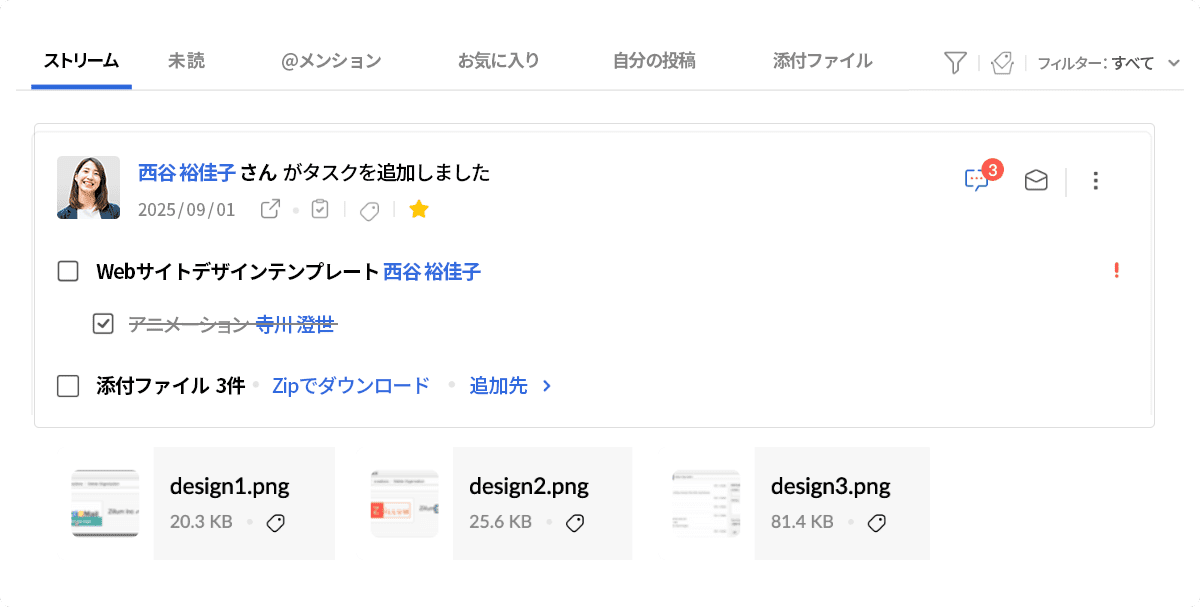
Task: Click the 25.6 KB file size
Action: pyautogui.click(x=500, y=522)
